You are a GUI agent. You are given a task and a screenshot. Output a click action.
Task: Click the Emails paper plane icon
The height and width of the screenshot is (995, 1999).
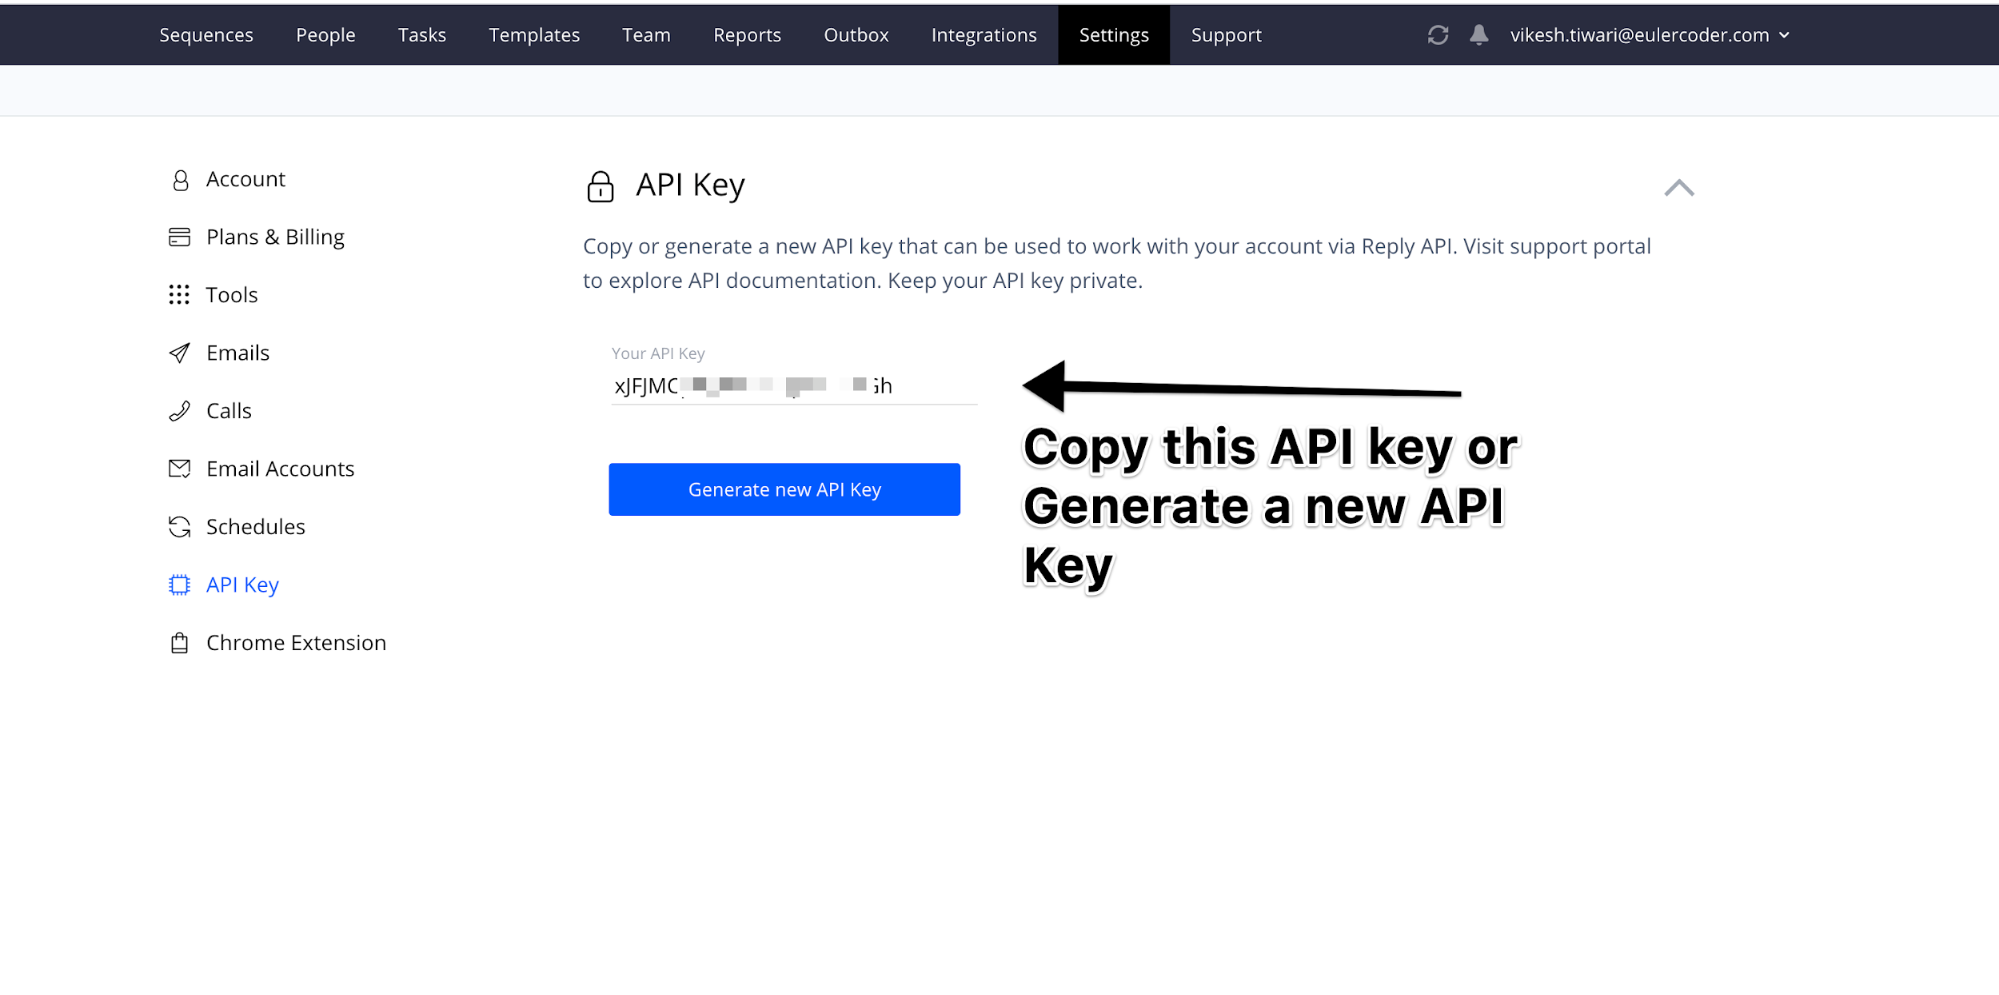pos(179,353)
